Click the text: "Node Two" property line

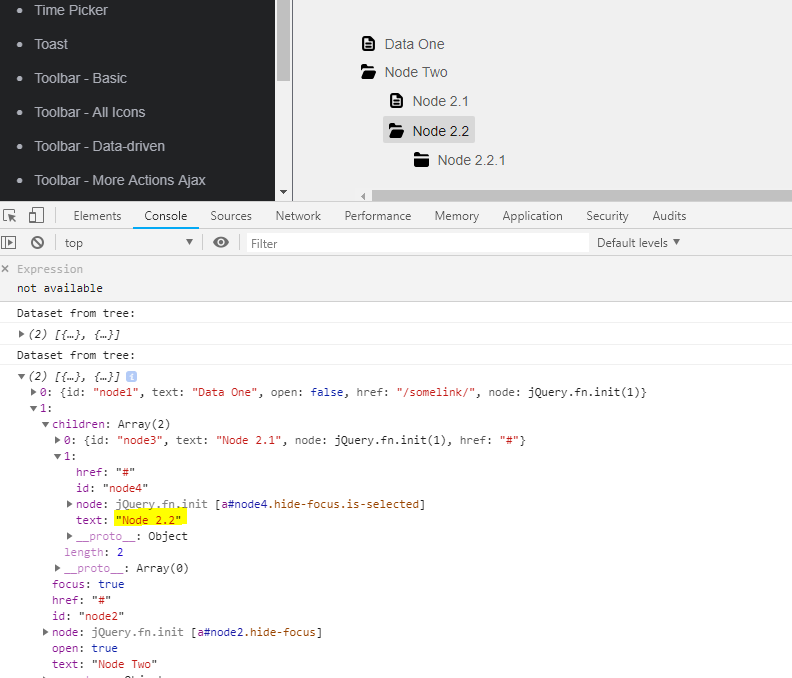coord(104,664)
